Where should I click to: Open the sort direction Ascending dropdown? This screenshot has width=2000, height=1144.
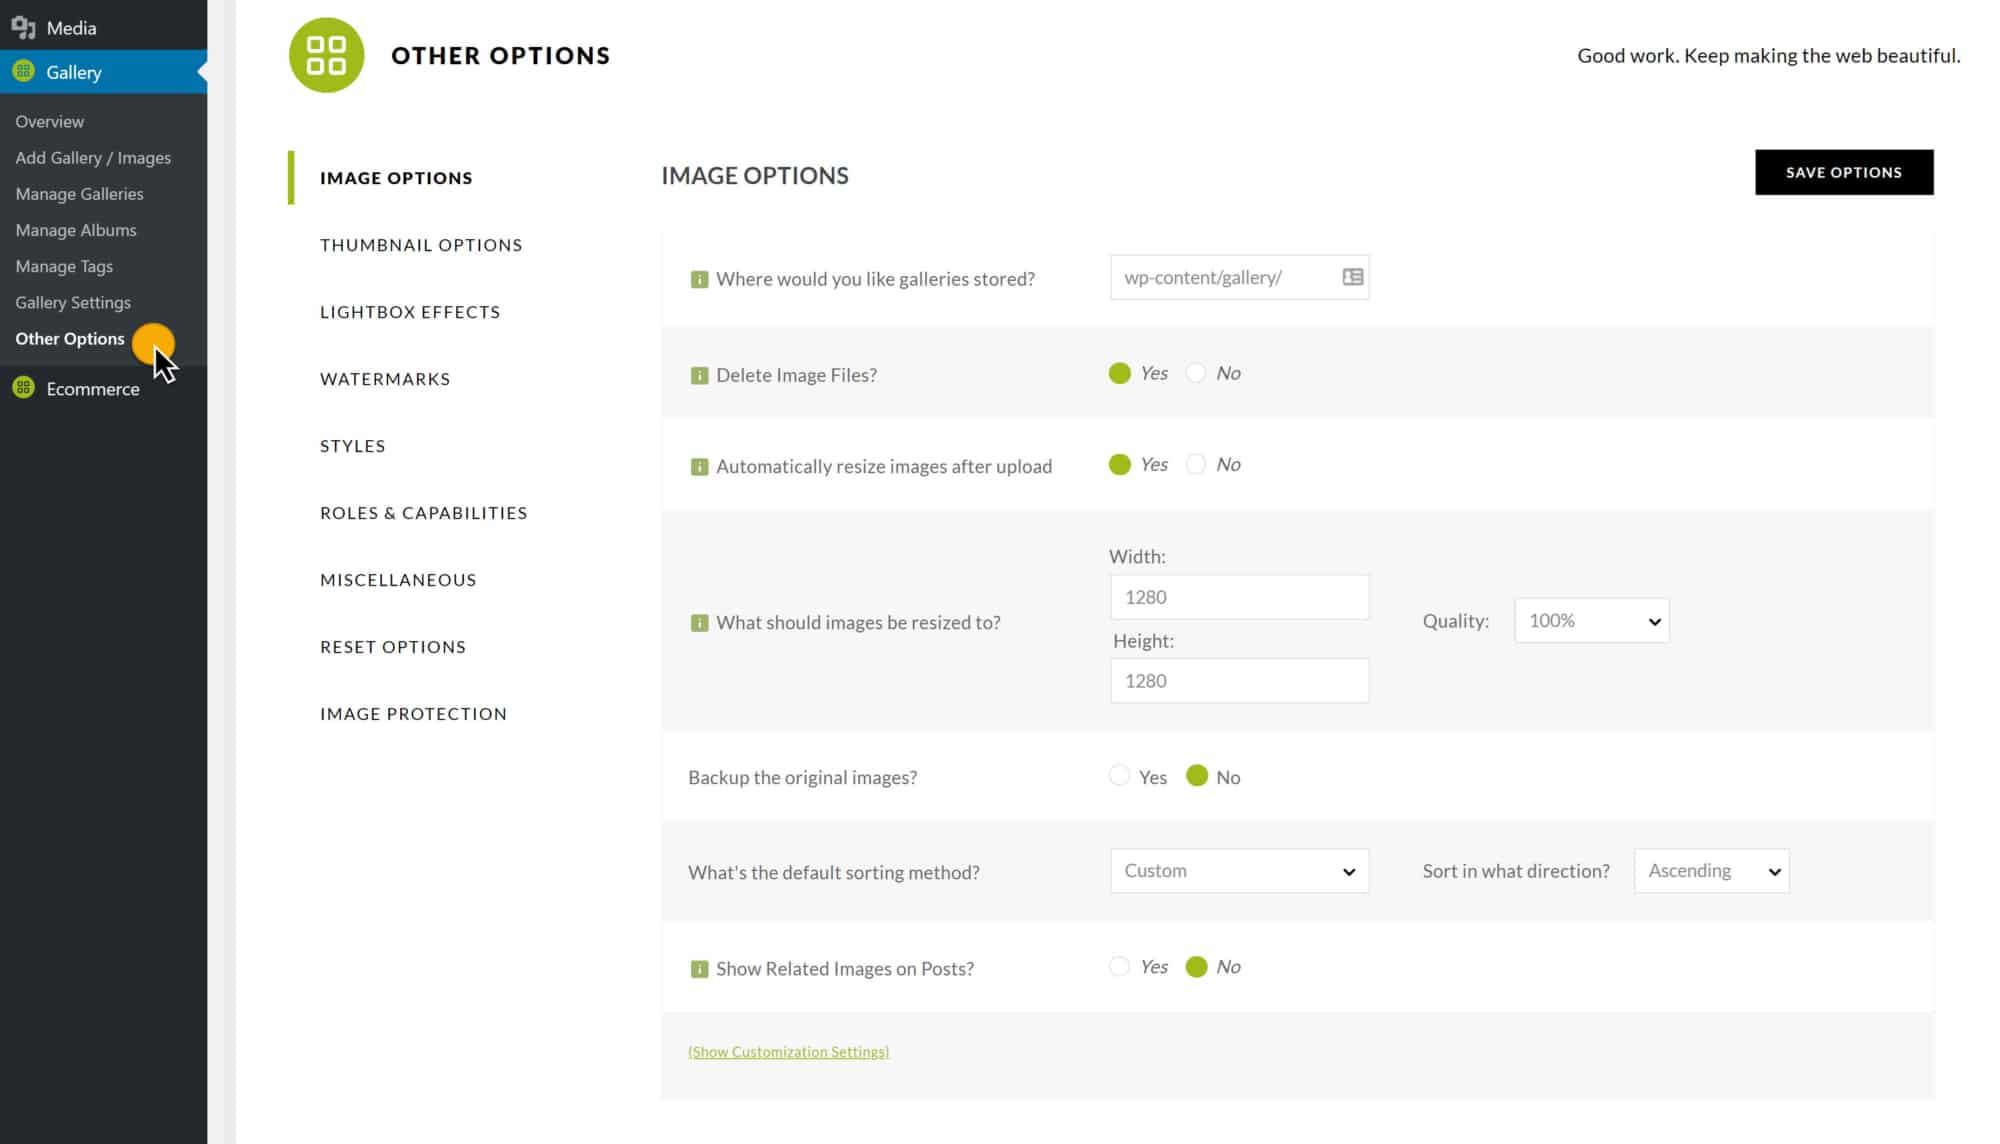[1711, 870]
